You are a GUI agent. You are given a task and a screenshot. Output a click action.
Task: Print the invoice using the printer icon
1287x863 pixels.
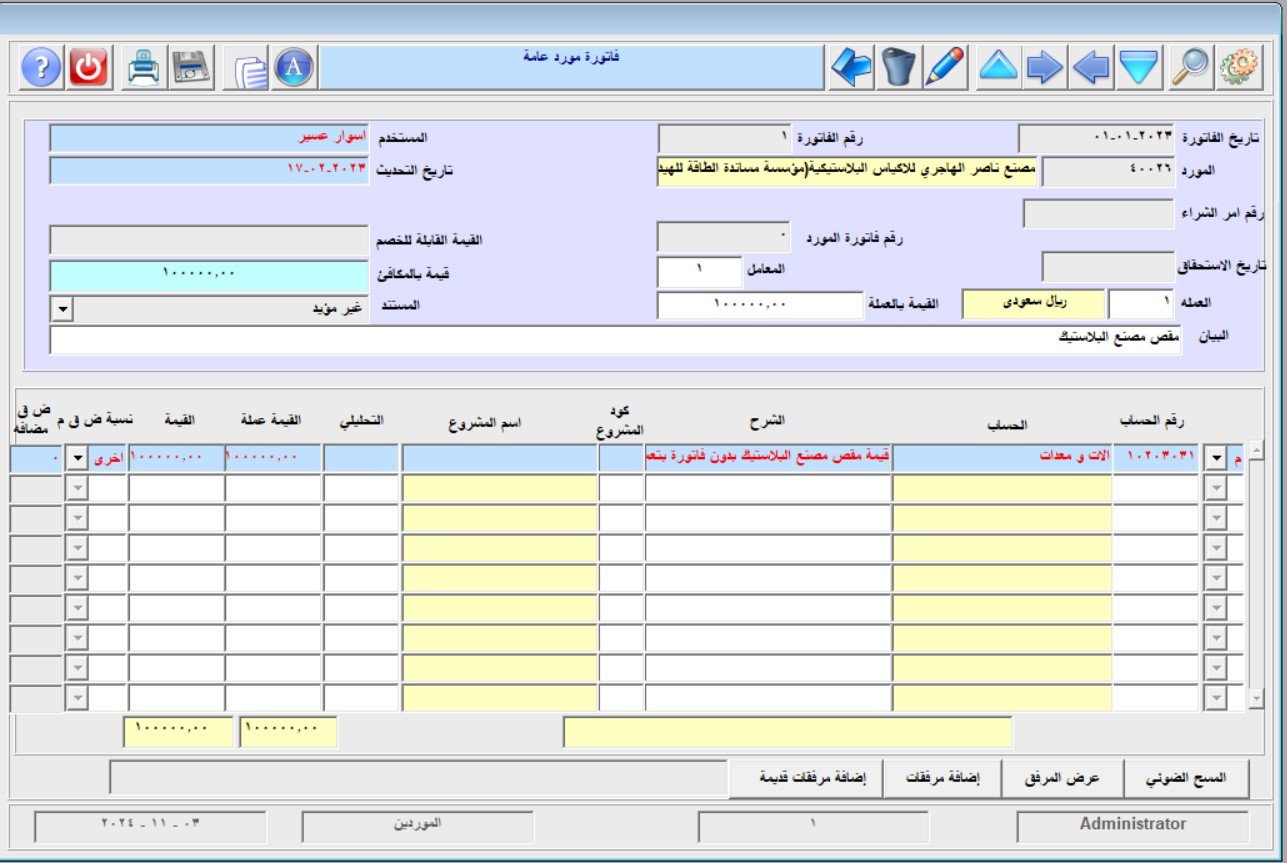pos(145,68)
